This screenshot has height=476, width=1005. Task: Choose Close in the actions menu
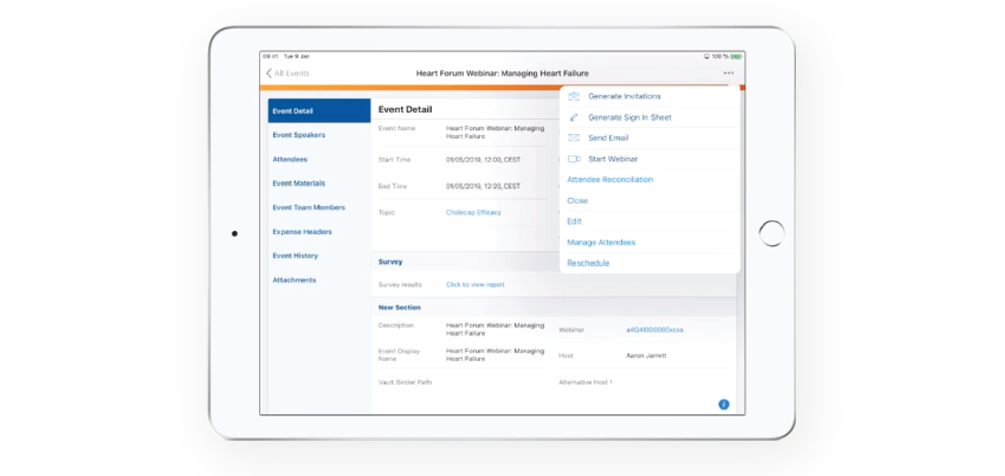tap(578, 201)
